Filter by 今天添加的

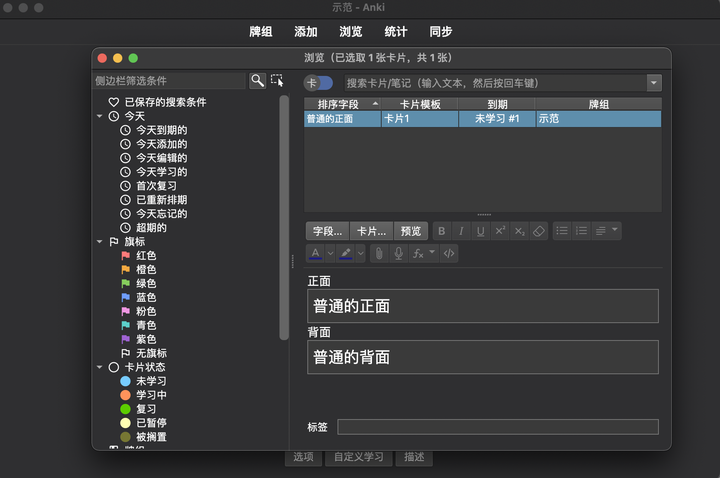[153, 144]
